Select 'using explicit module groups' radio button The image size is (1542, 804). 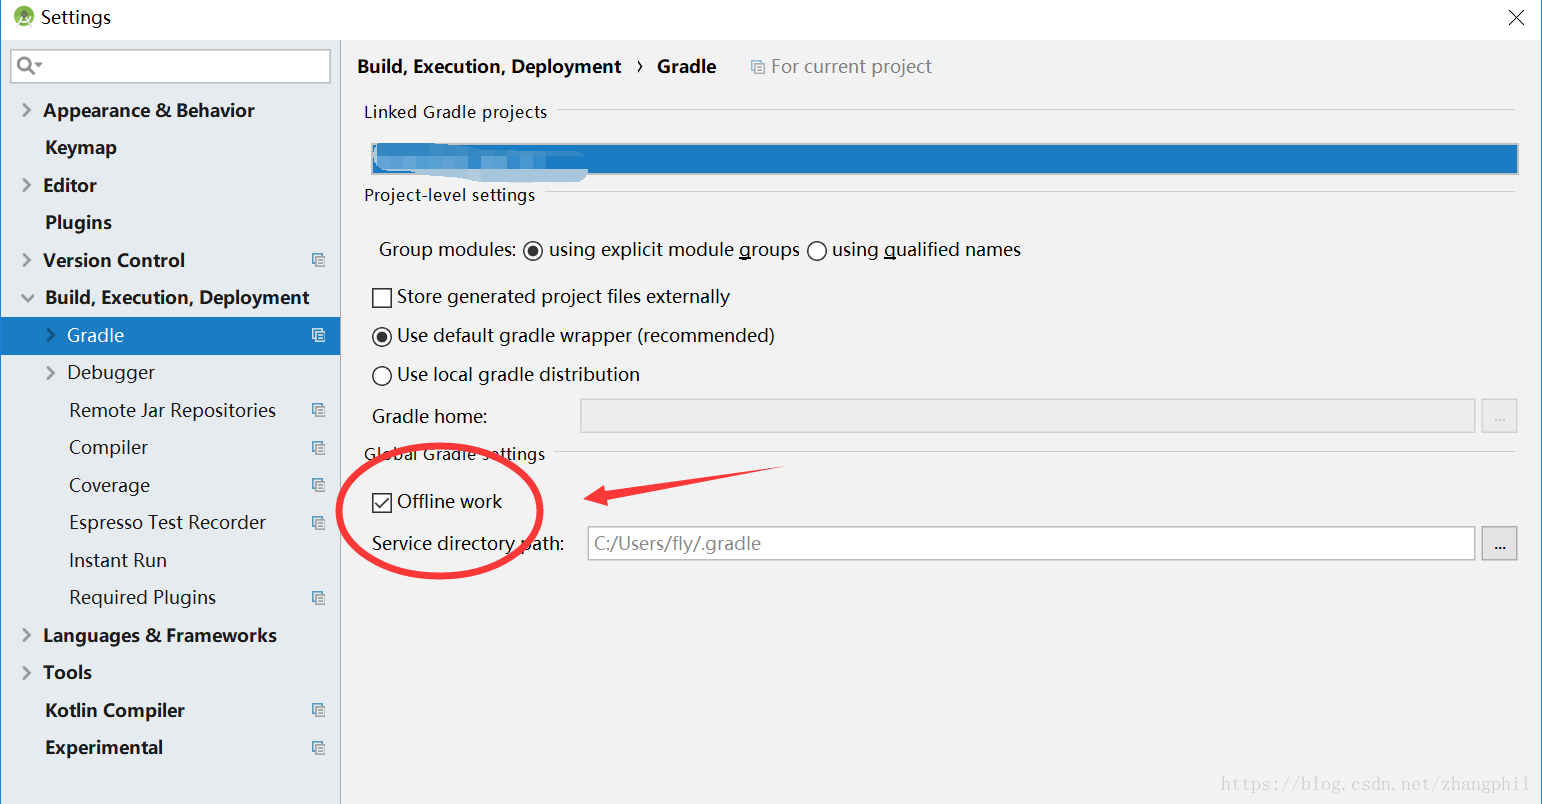(533, 251)
